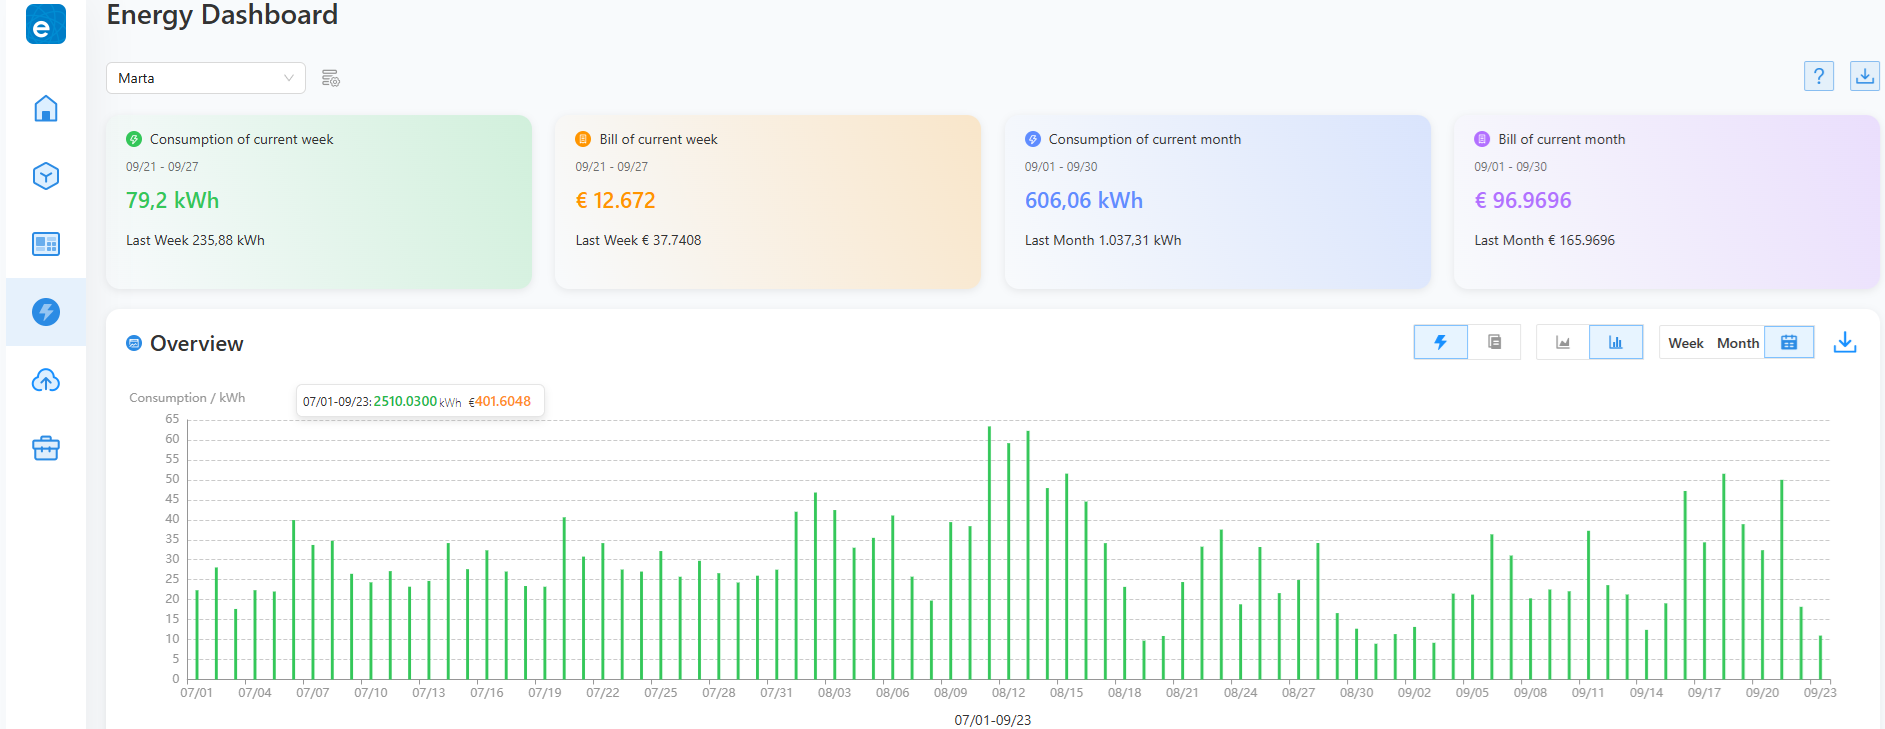Click Last Month 1.037,31 kWh text
Viewport: 1885px width, 729px height.
[x=1103, y=240]
